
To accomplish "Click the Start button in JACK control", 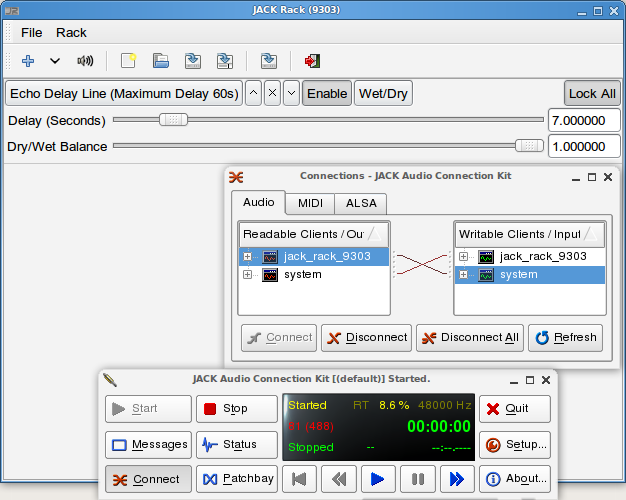I will pos(149,409).
